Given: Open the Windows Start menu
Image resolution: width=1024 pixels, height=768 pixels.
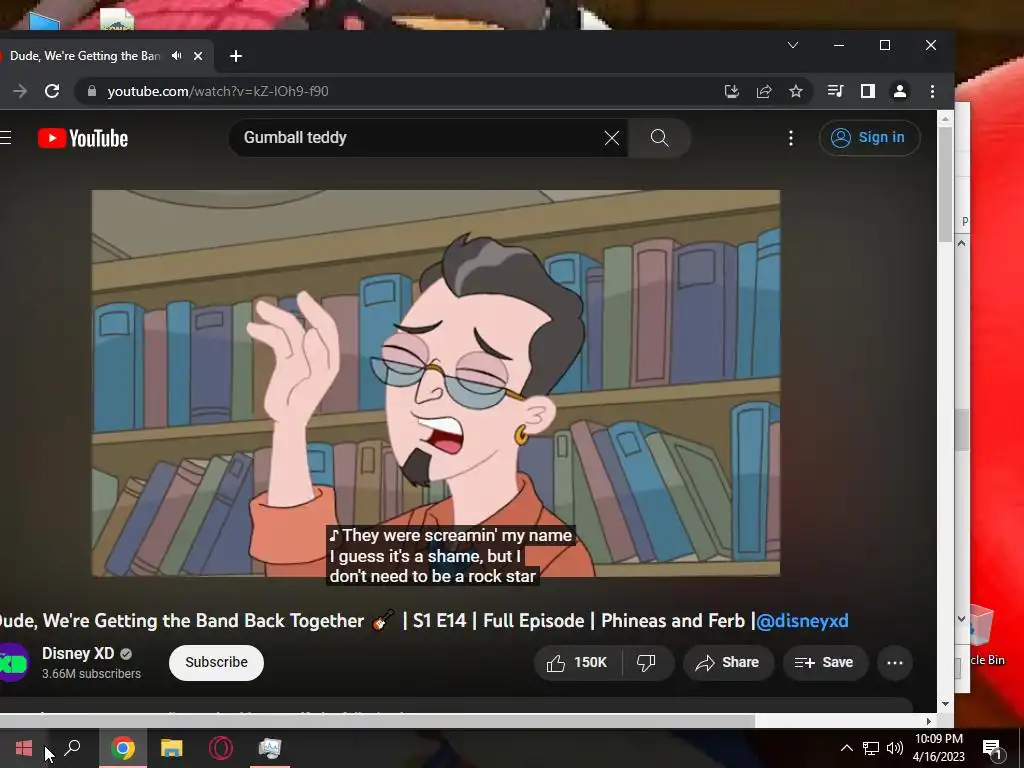Looking at the screenshot, I should click(x=24, y=748).
